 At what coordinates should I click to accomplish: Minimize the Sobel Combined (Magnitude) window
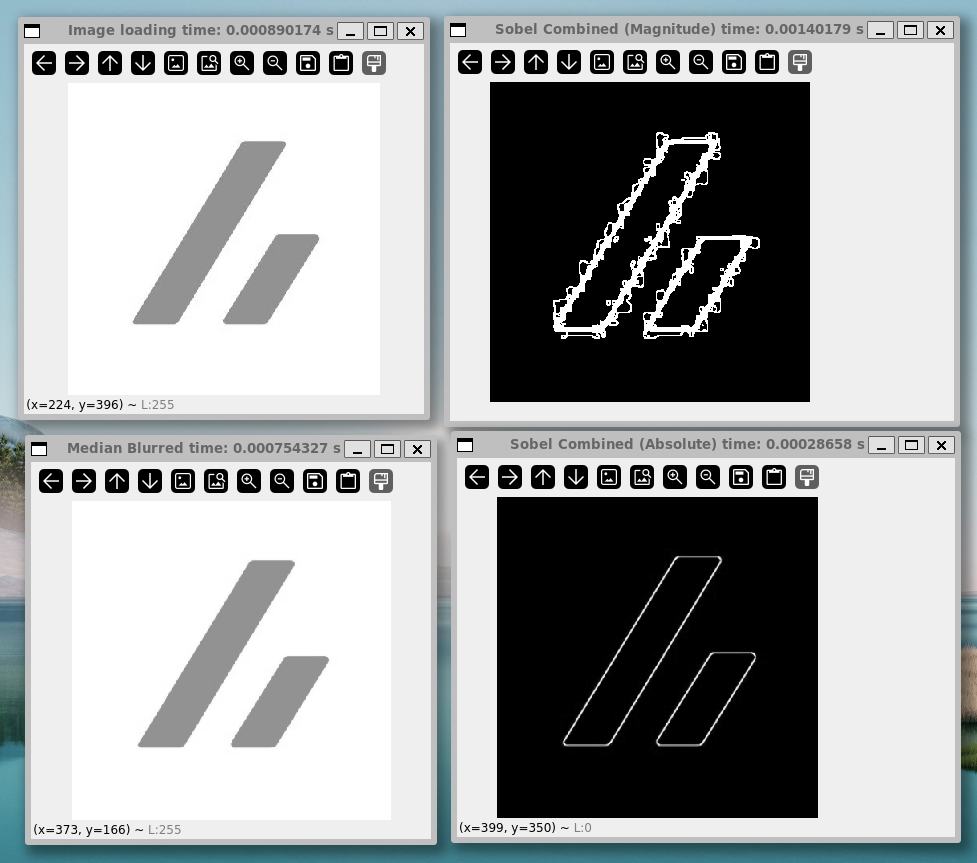point(880,30)
